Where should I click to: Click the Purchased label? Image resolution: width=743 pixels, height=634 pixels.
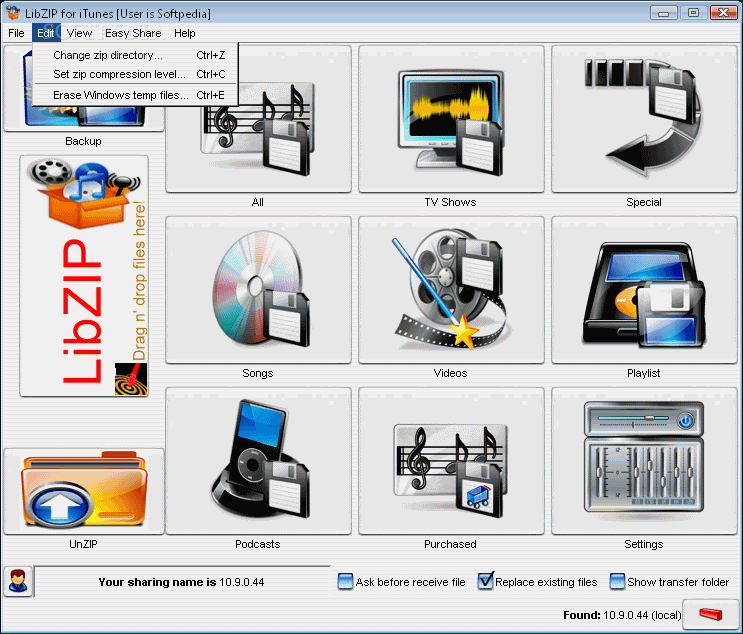coord(450,544)
